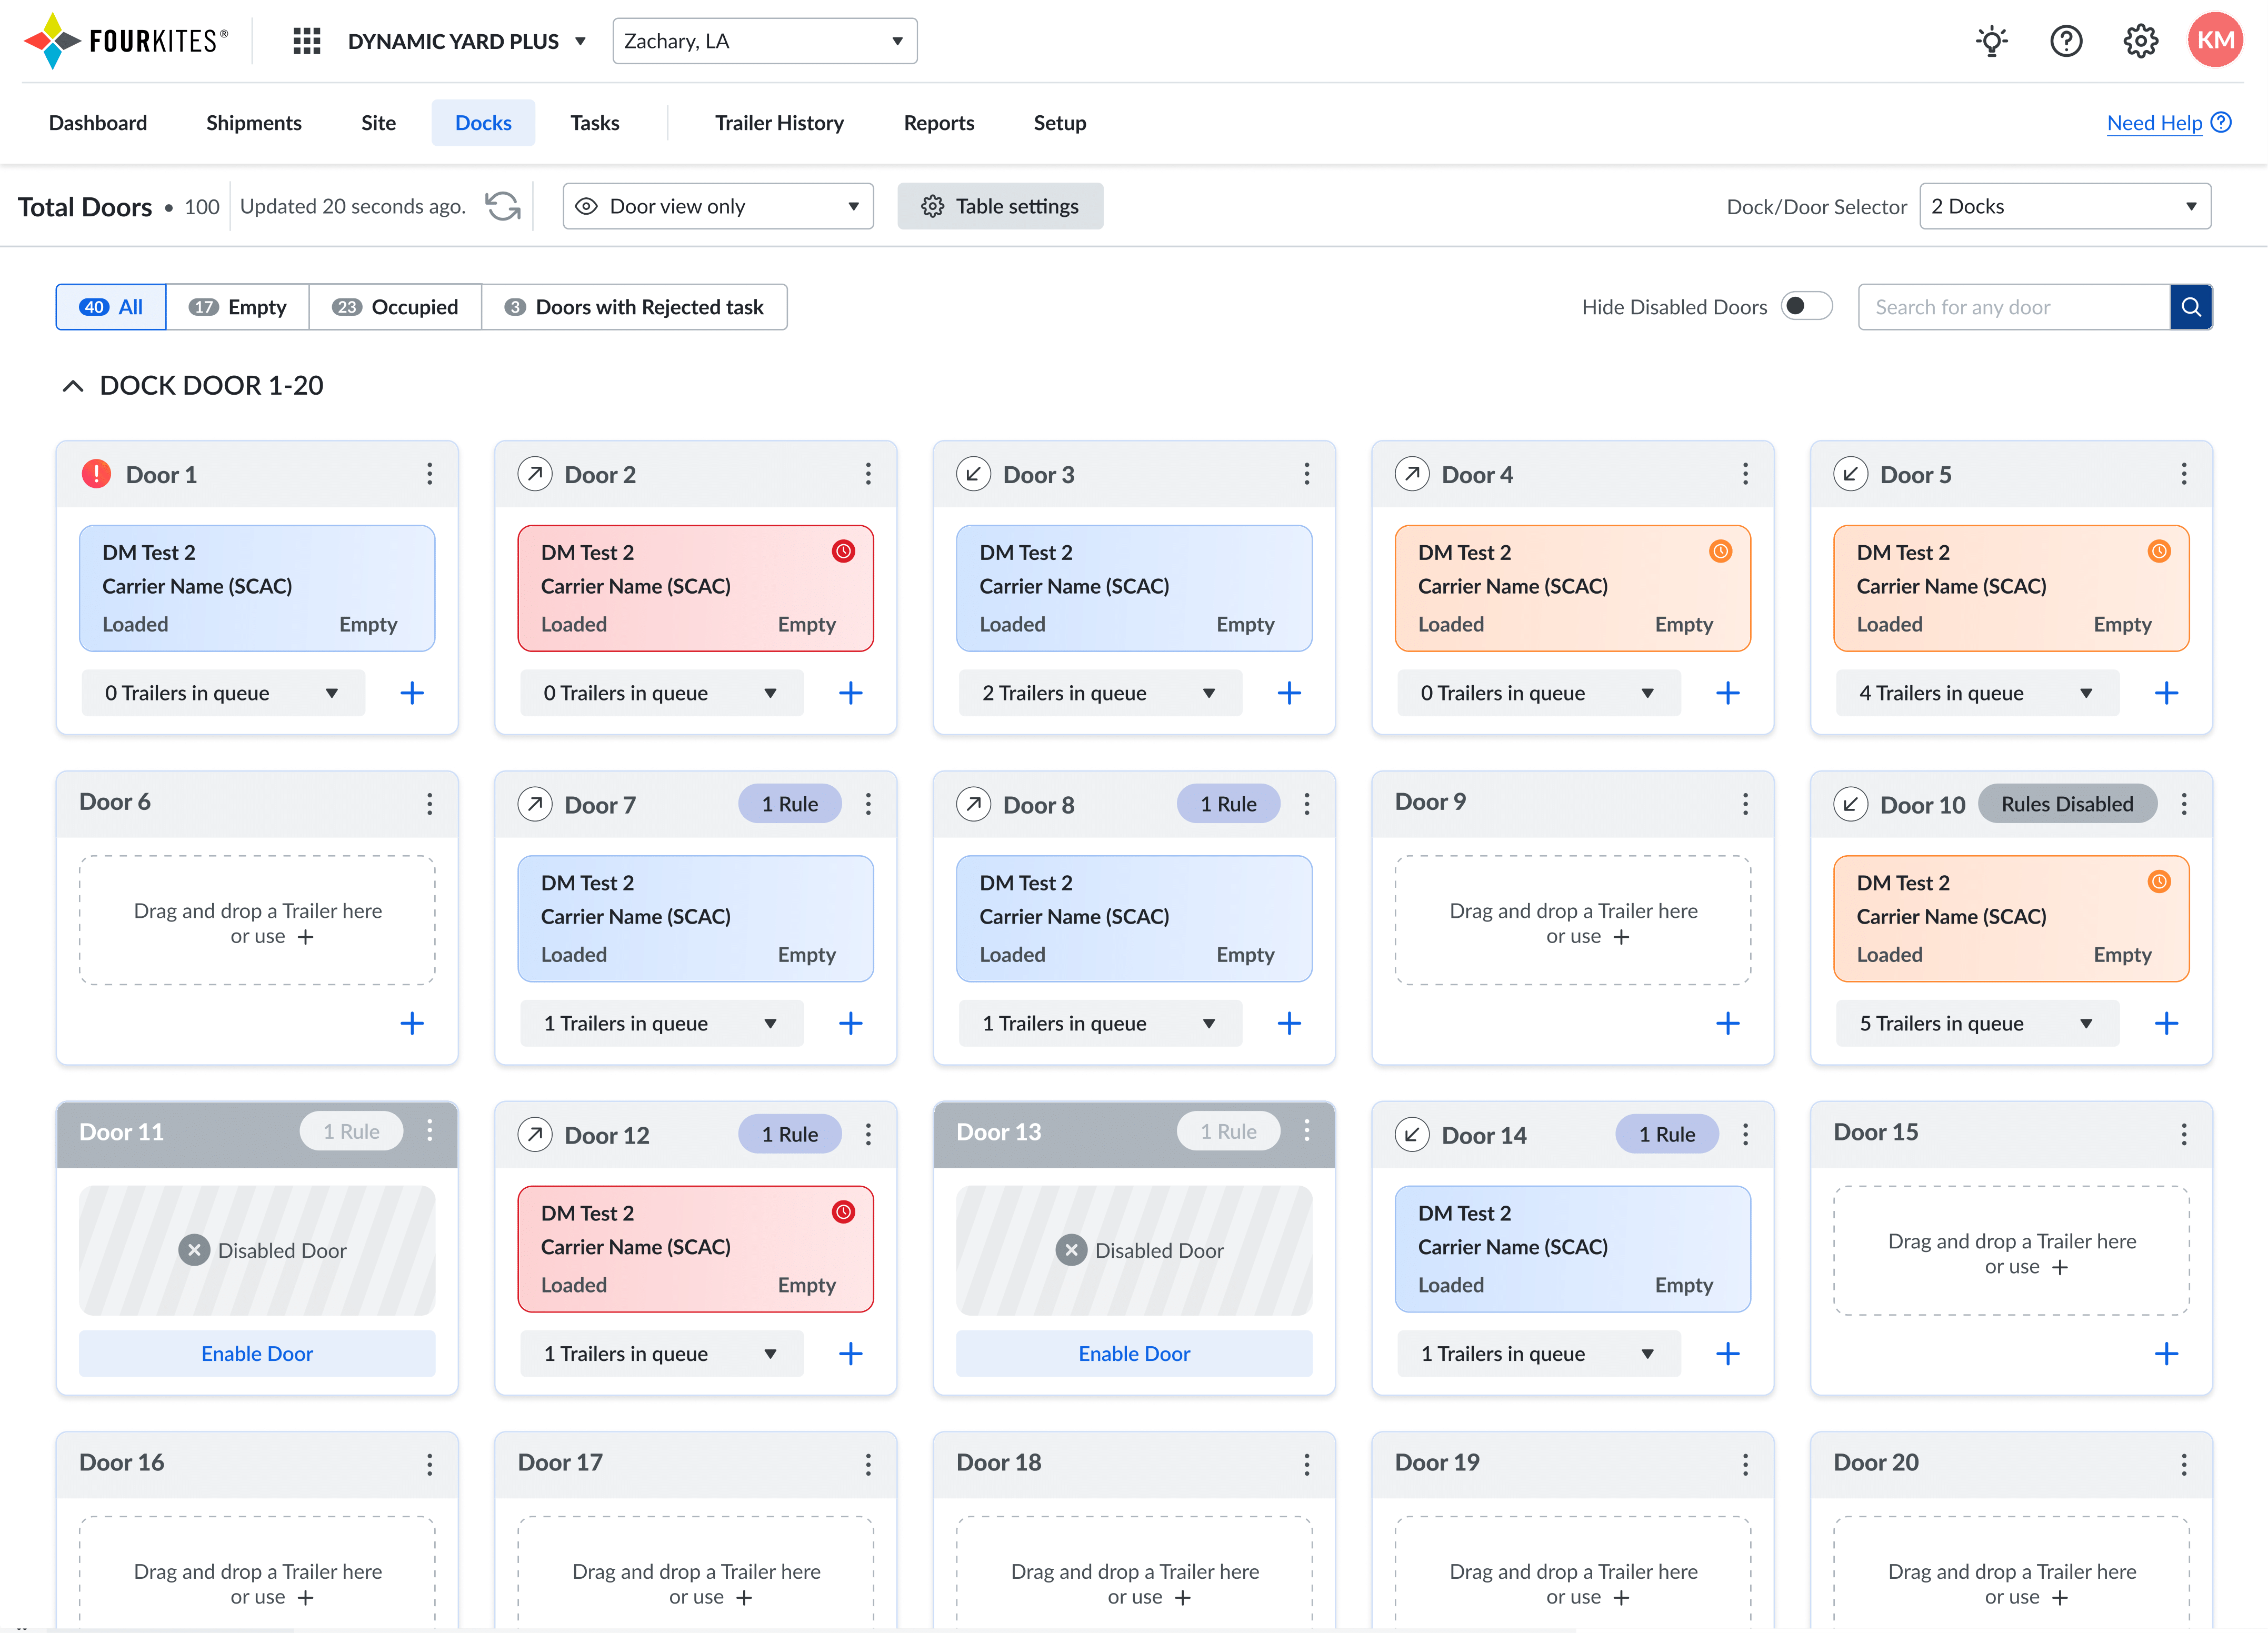This screenshot has height=1633, width=2268.
Task: Select the Door 8 trailer card
Action: 1134,918
